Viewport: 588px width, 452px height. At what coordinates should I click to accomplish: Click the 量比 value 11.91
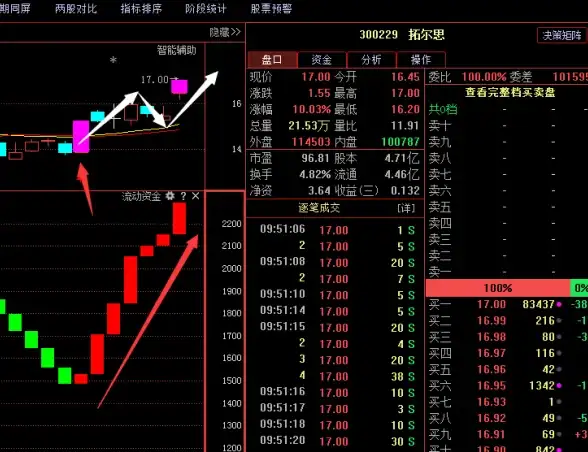(405, 126)
